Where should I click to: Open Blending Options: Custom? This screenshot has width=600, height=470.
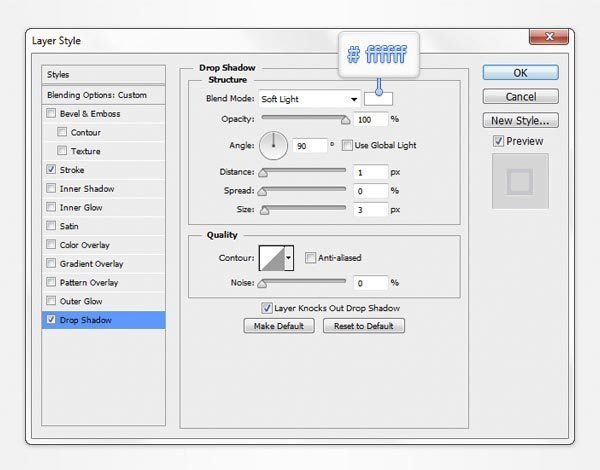coord(103,95)
